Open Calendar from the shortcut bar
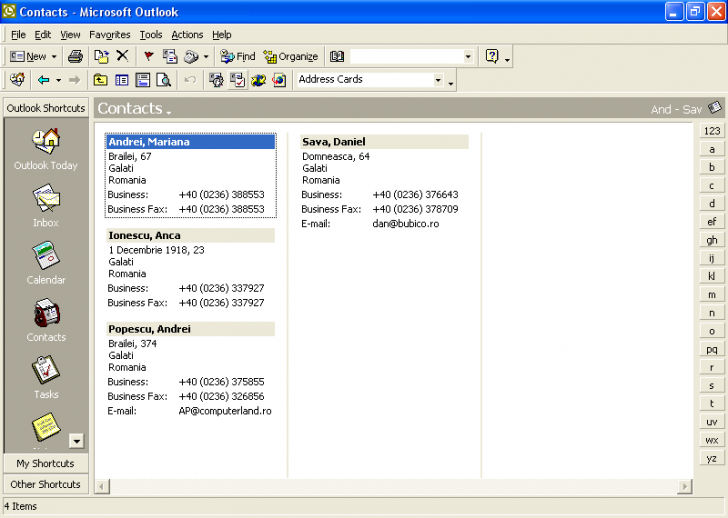This screenshot has height=518, width=728. click(x=46, y=263)
